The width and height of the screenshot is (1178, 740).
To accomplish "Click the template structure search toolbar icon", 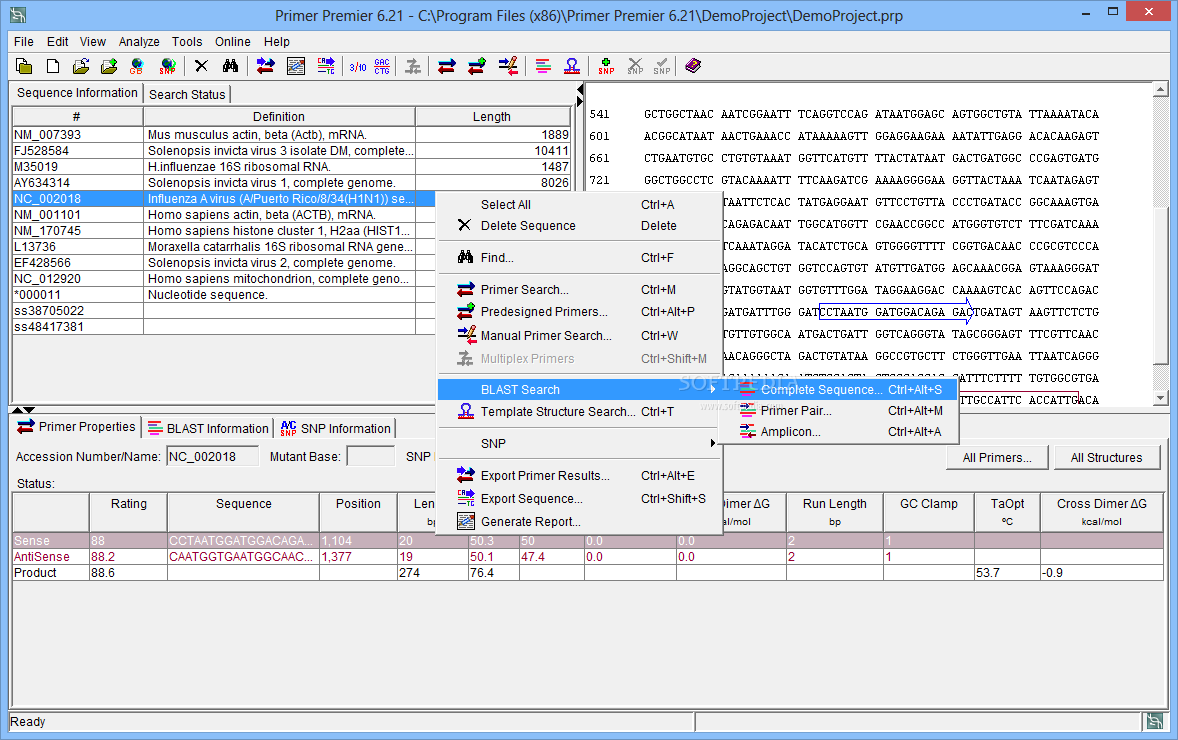I will coord(572,66).
